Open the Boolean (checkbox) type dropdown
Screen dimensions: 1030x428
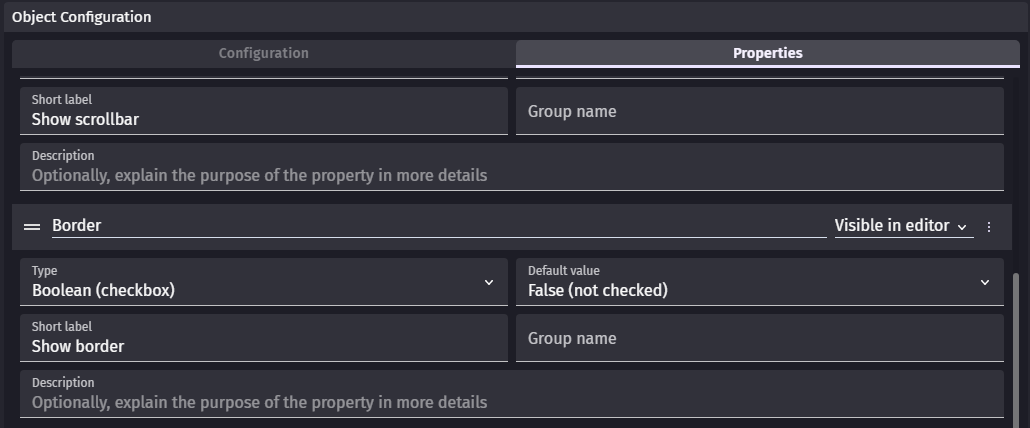tap(263, 282)
